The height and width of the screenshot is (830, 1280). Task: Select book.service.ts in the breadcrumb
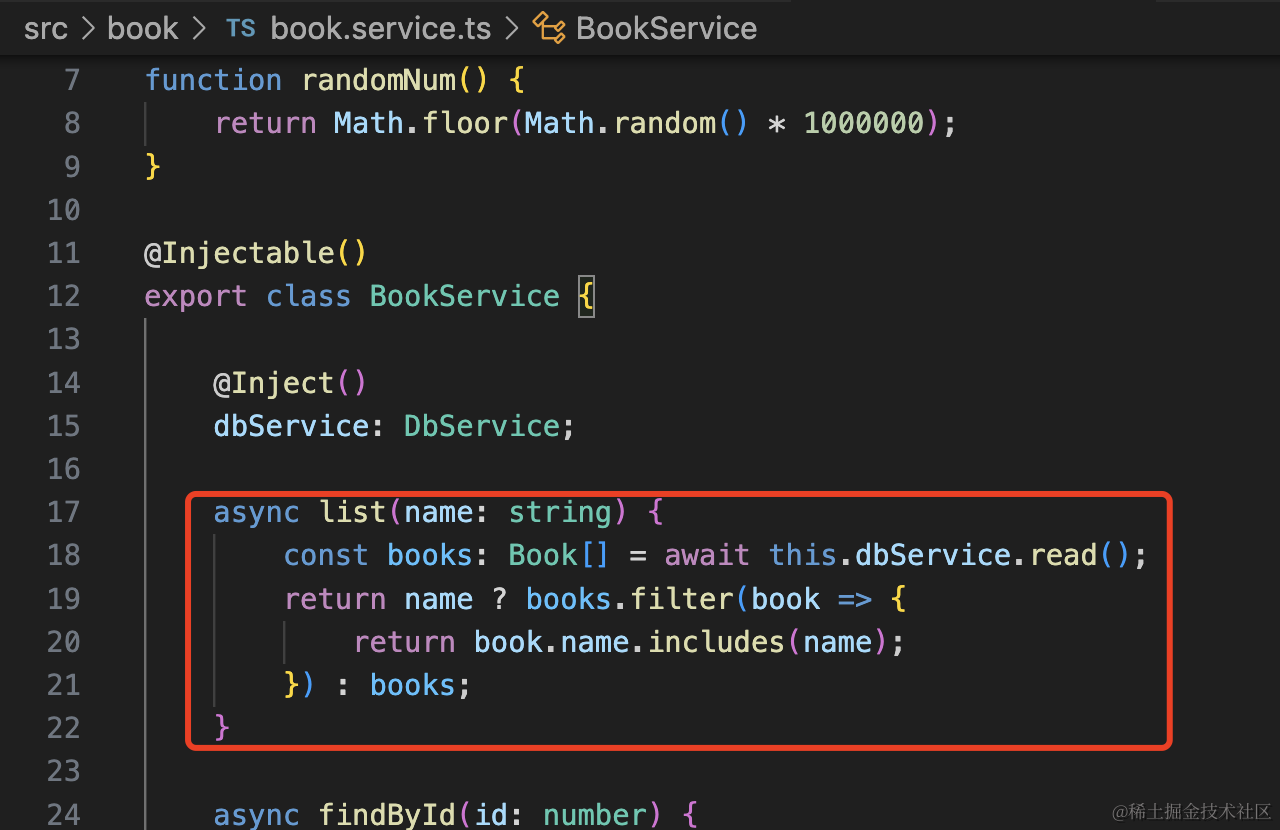click(x=380, y=28)
